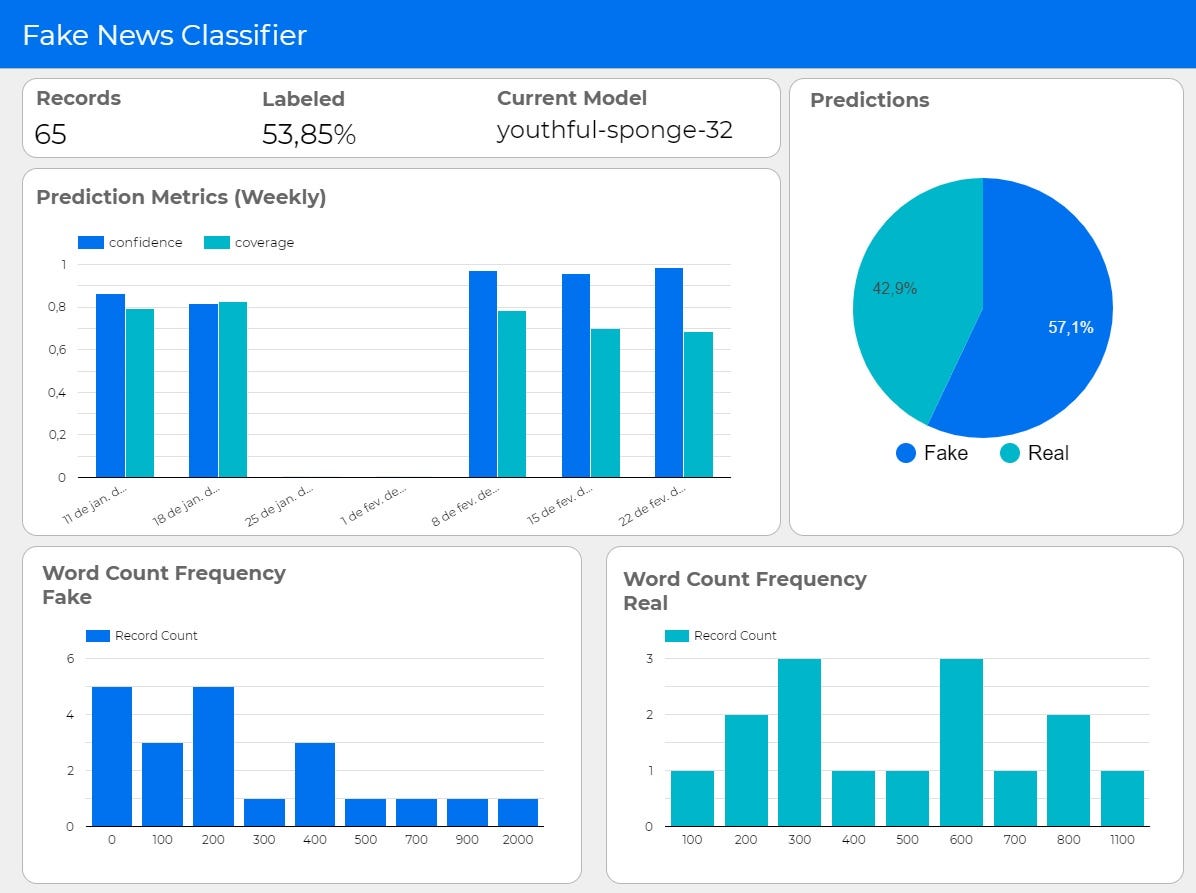Click the Fake histogram bar at 2000
Viewport: 1196px width, 893px height.
pyautogui.click(x=518, y=812)
